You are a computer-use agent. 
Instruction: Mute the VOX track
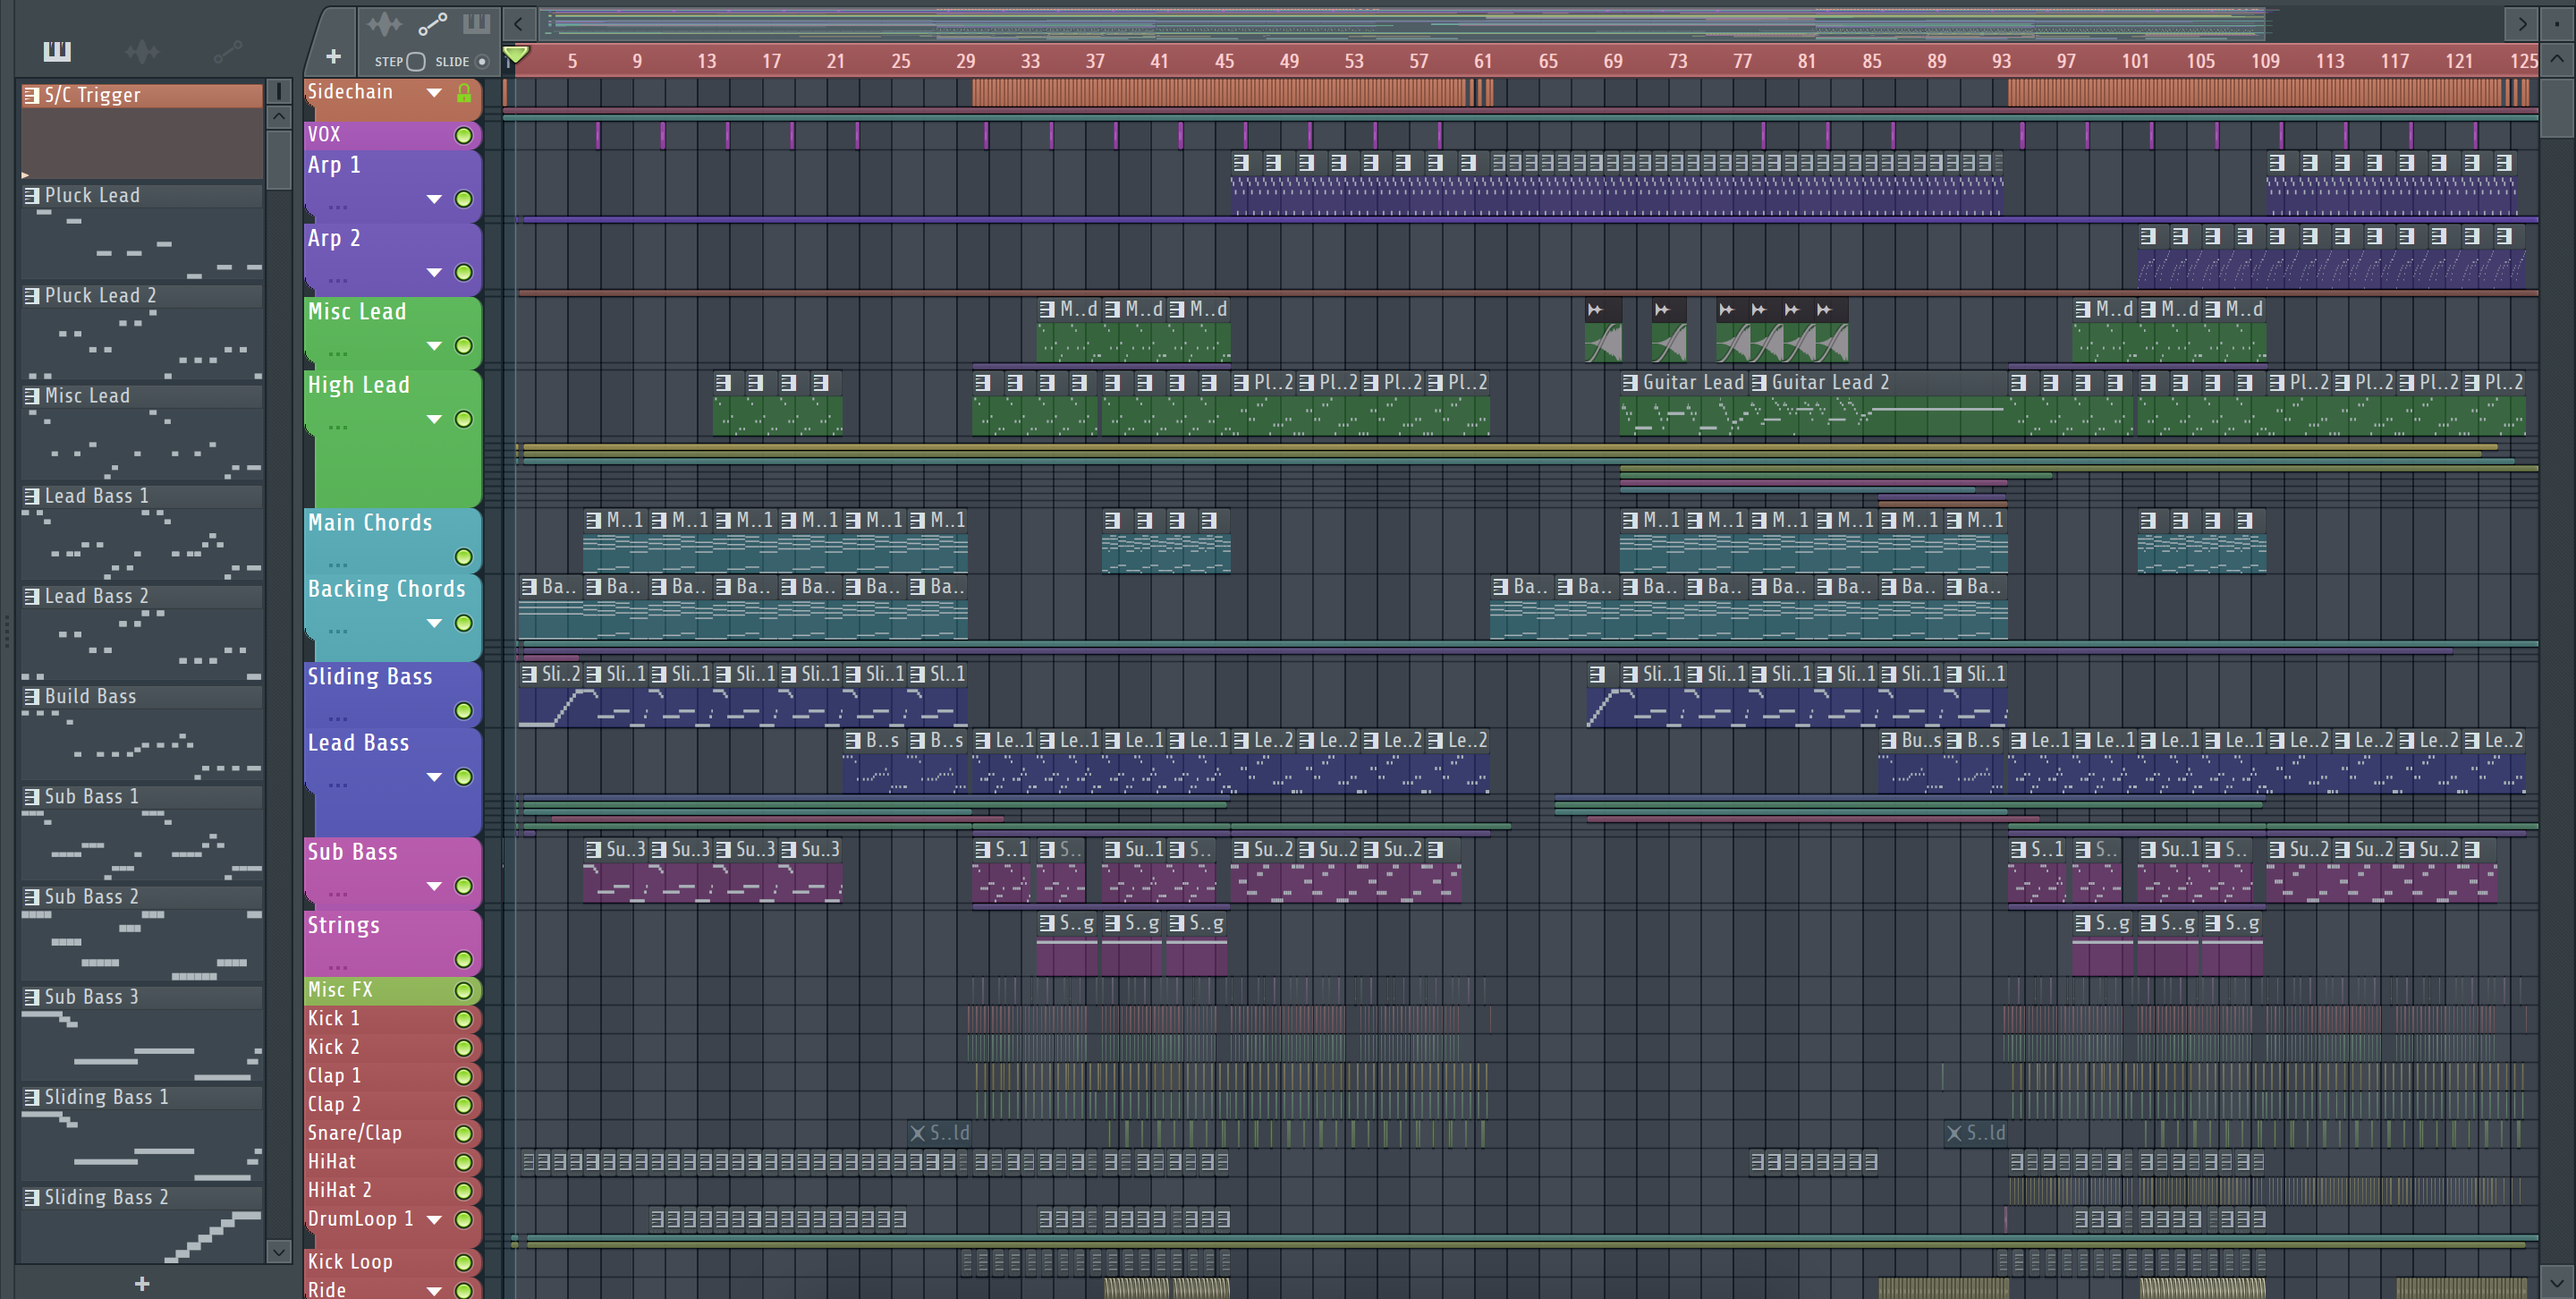pos(463,136)
